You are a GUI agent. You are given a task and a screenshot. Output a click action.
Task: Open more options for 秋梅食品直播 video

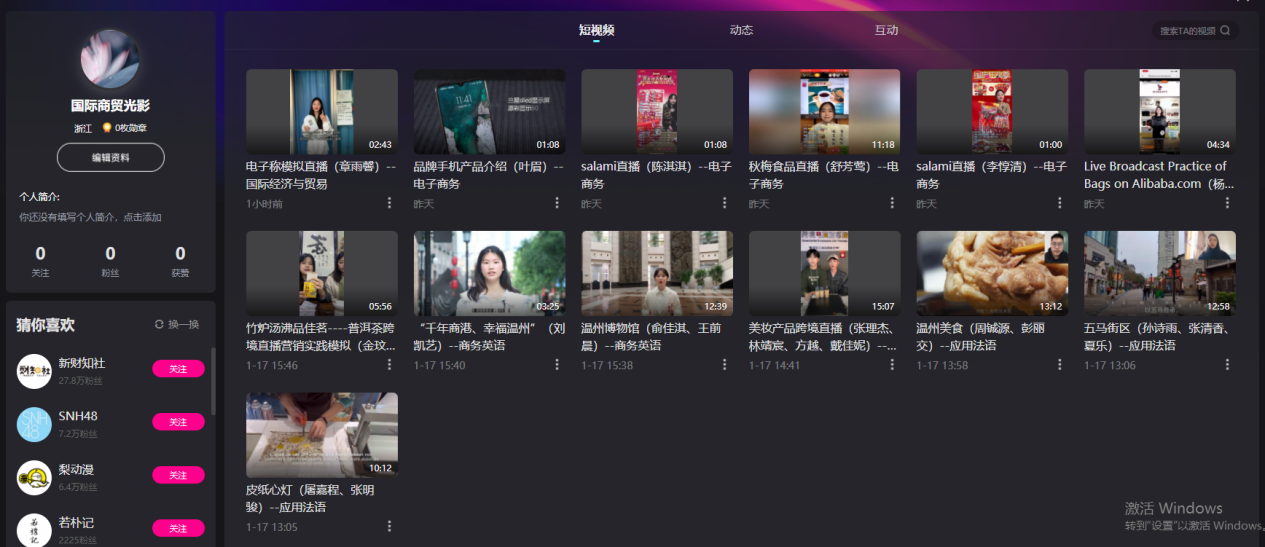coord(892,203)
